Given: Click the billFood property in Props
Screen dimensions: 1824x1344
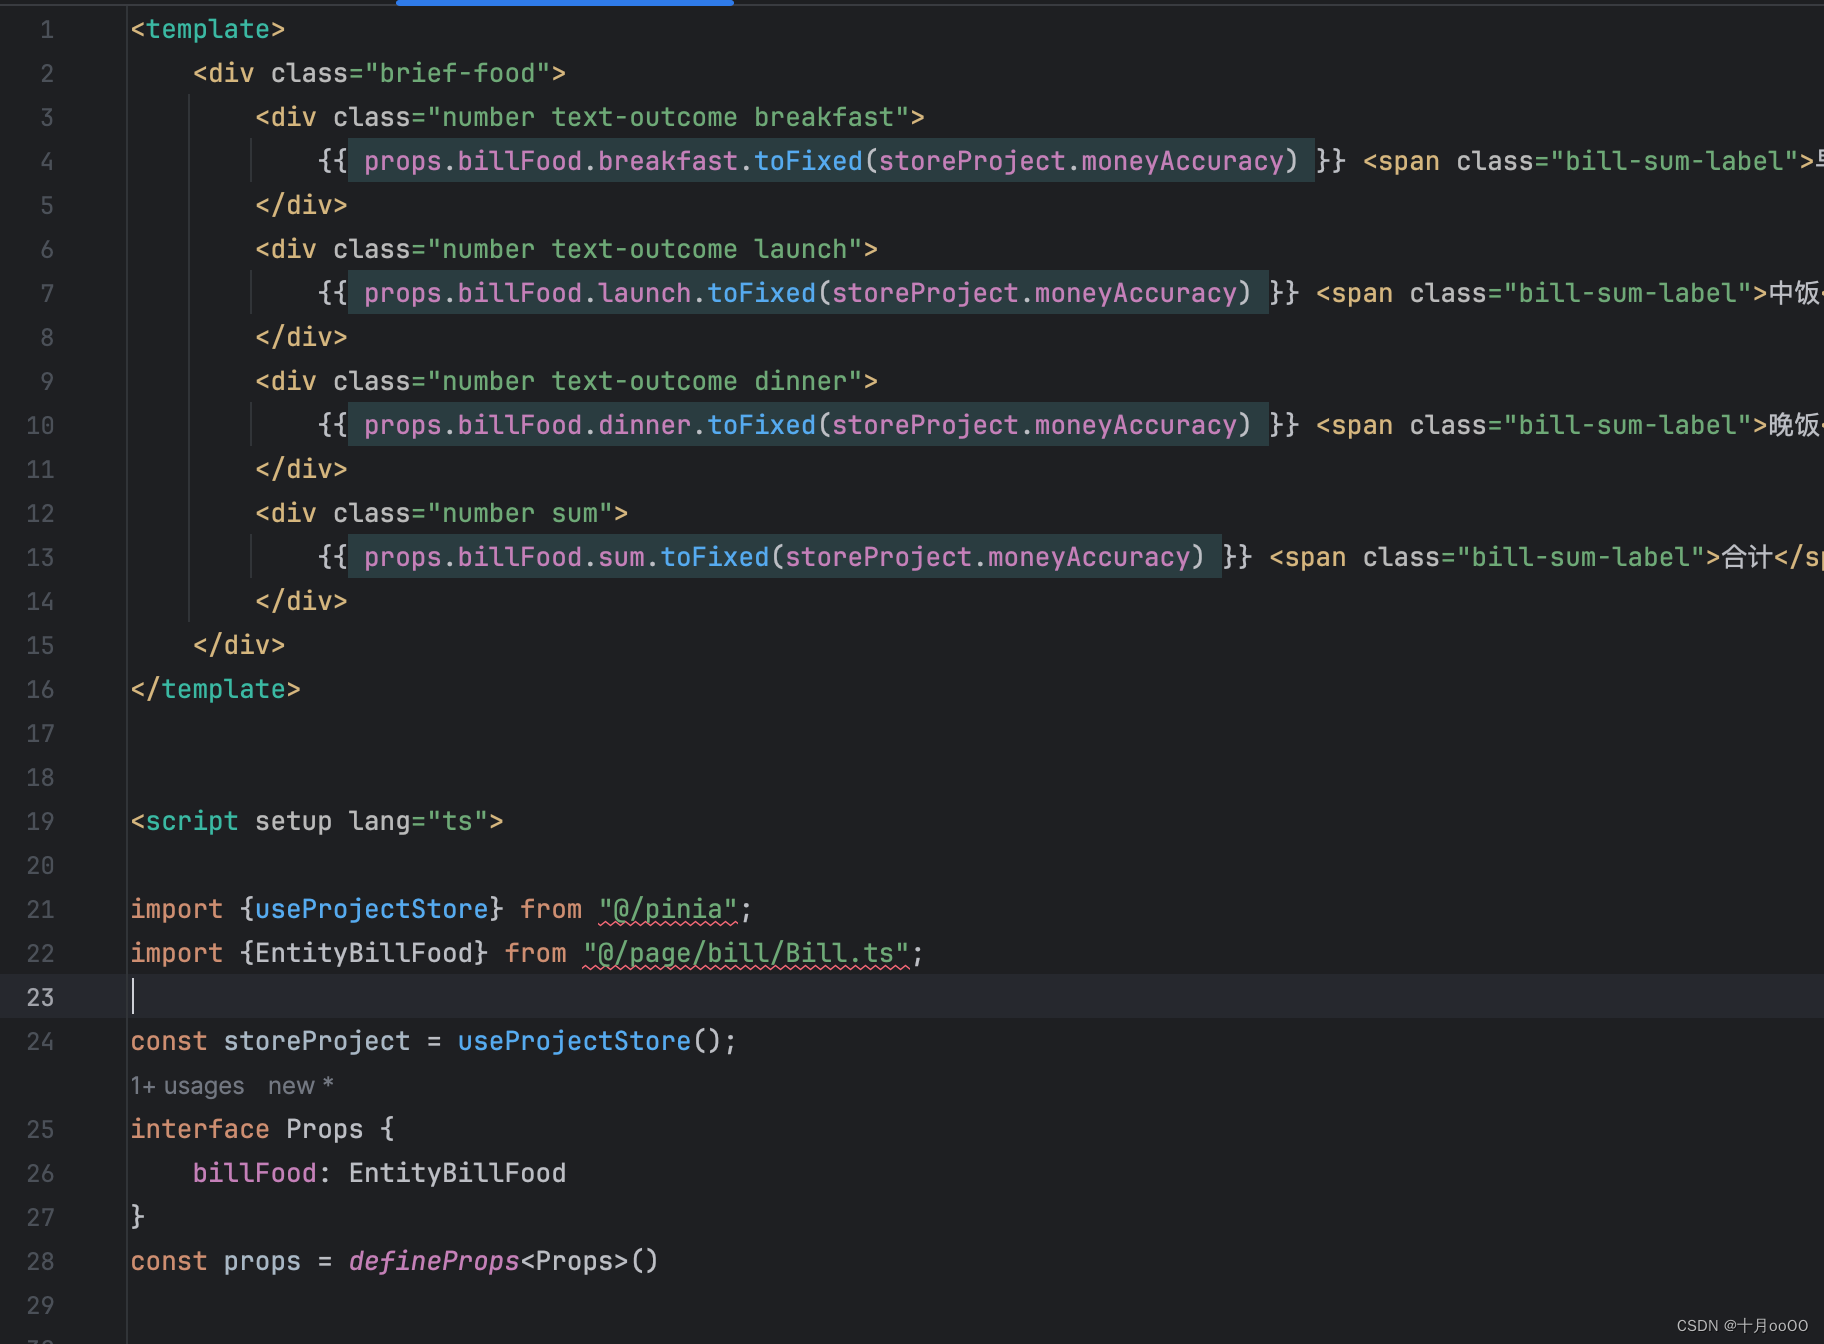Looking at the screenshot, I should [x=254, y=1173].
